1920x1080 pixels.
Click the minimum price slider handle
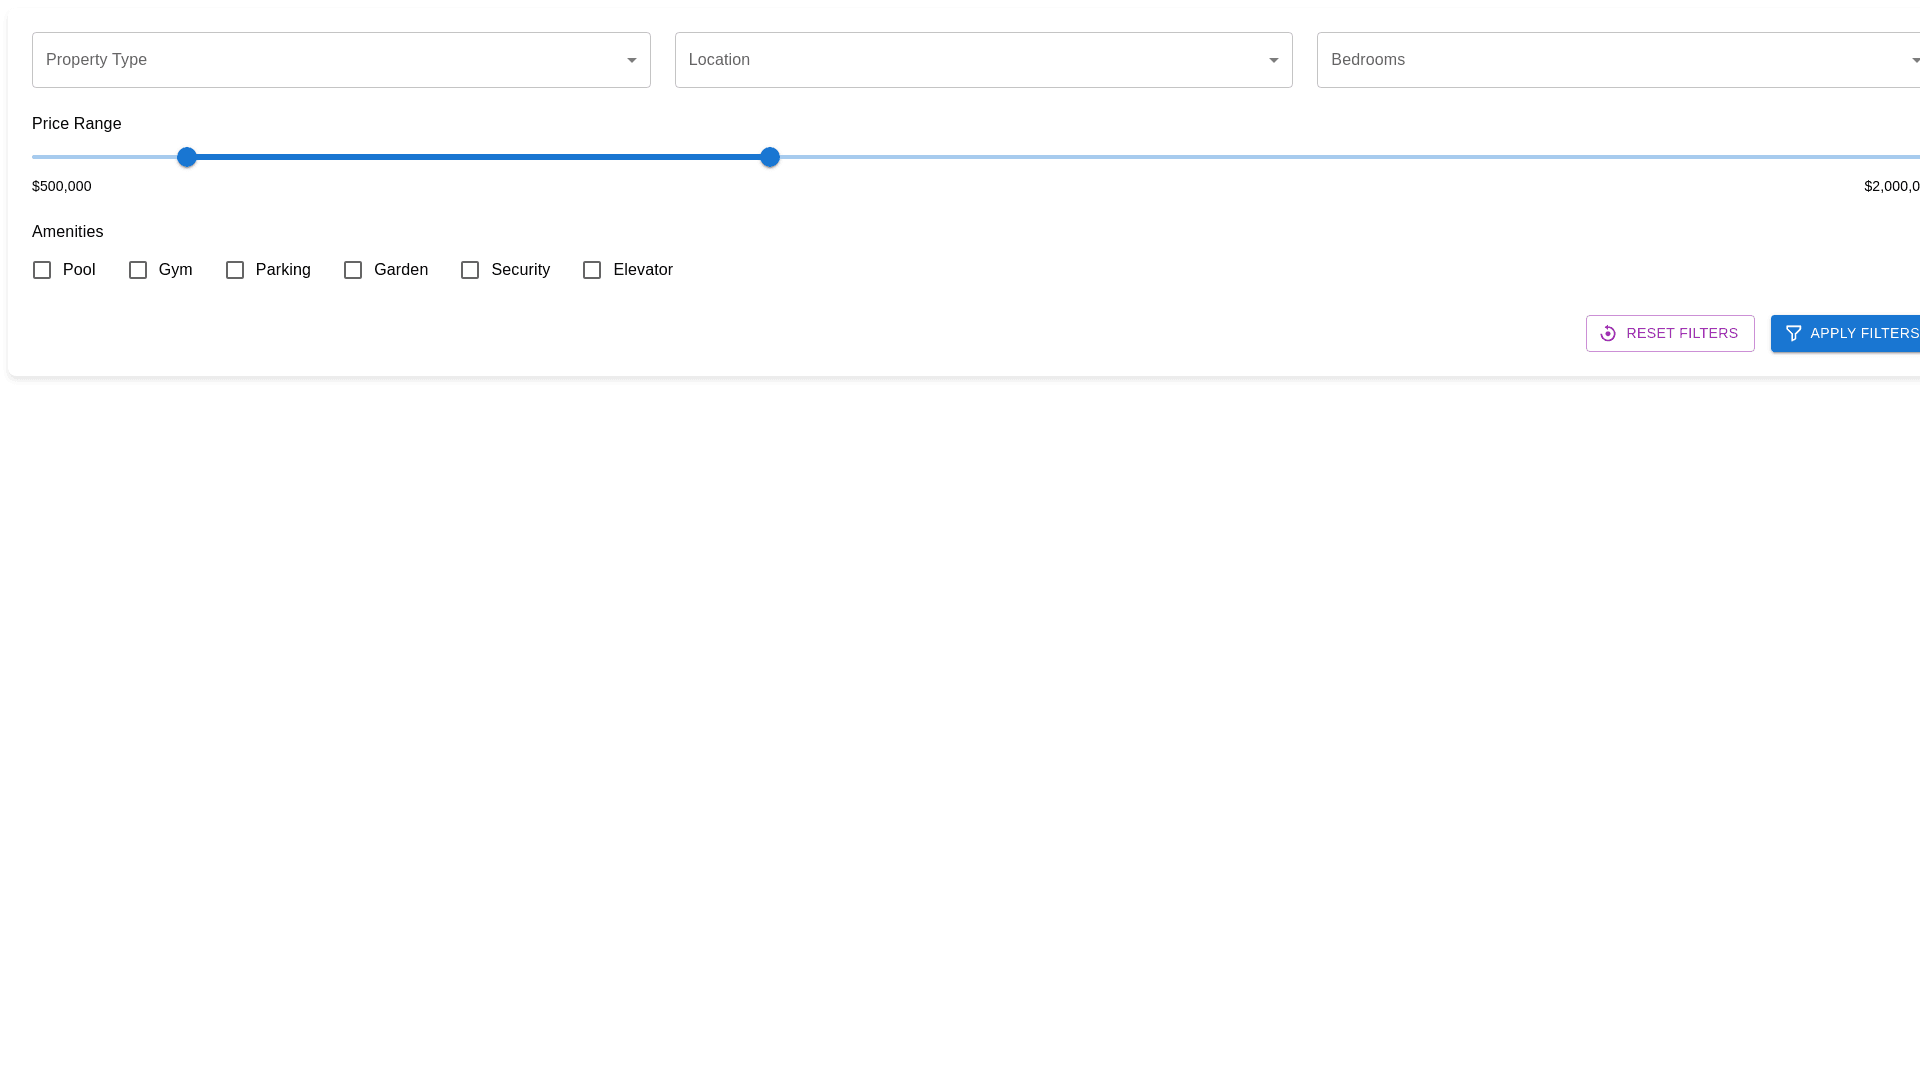coord(187,157)
